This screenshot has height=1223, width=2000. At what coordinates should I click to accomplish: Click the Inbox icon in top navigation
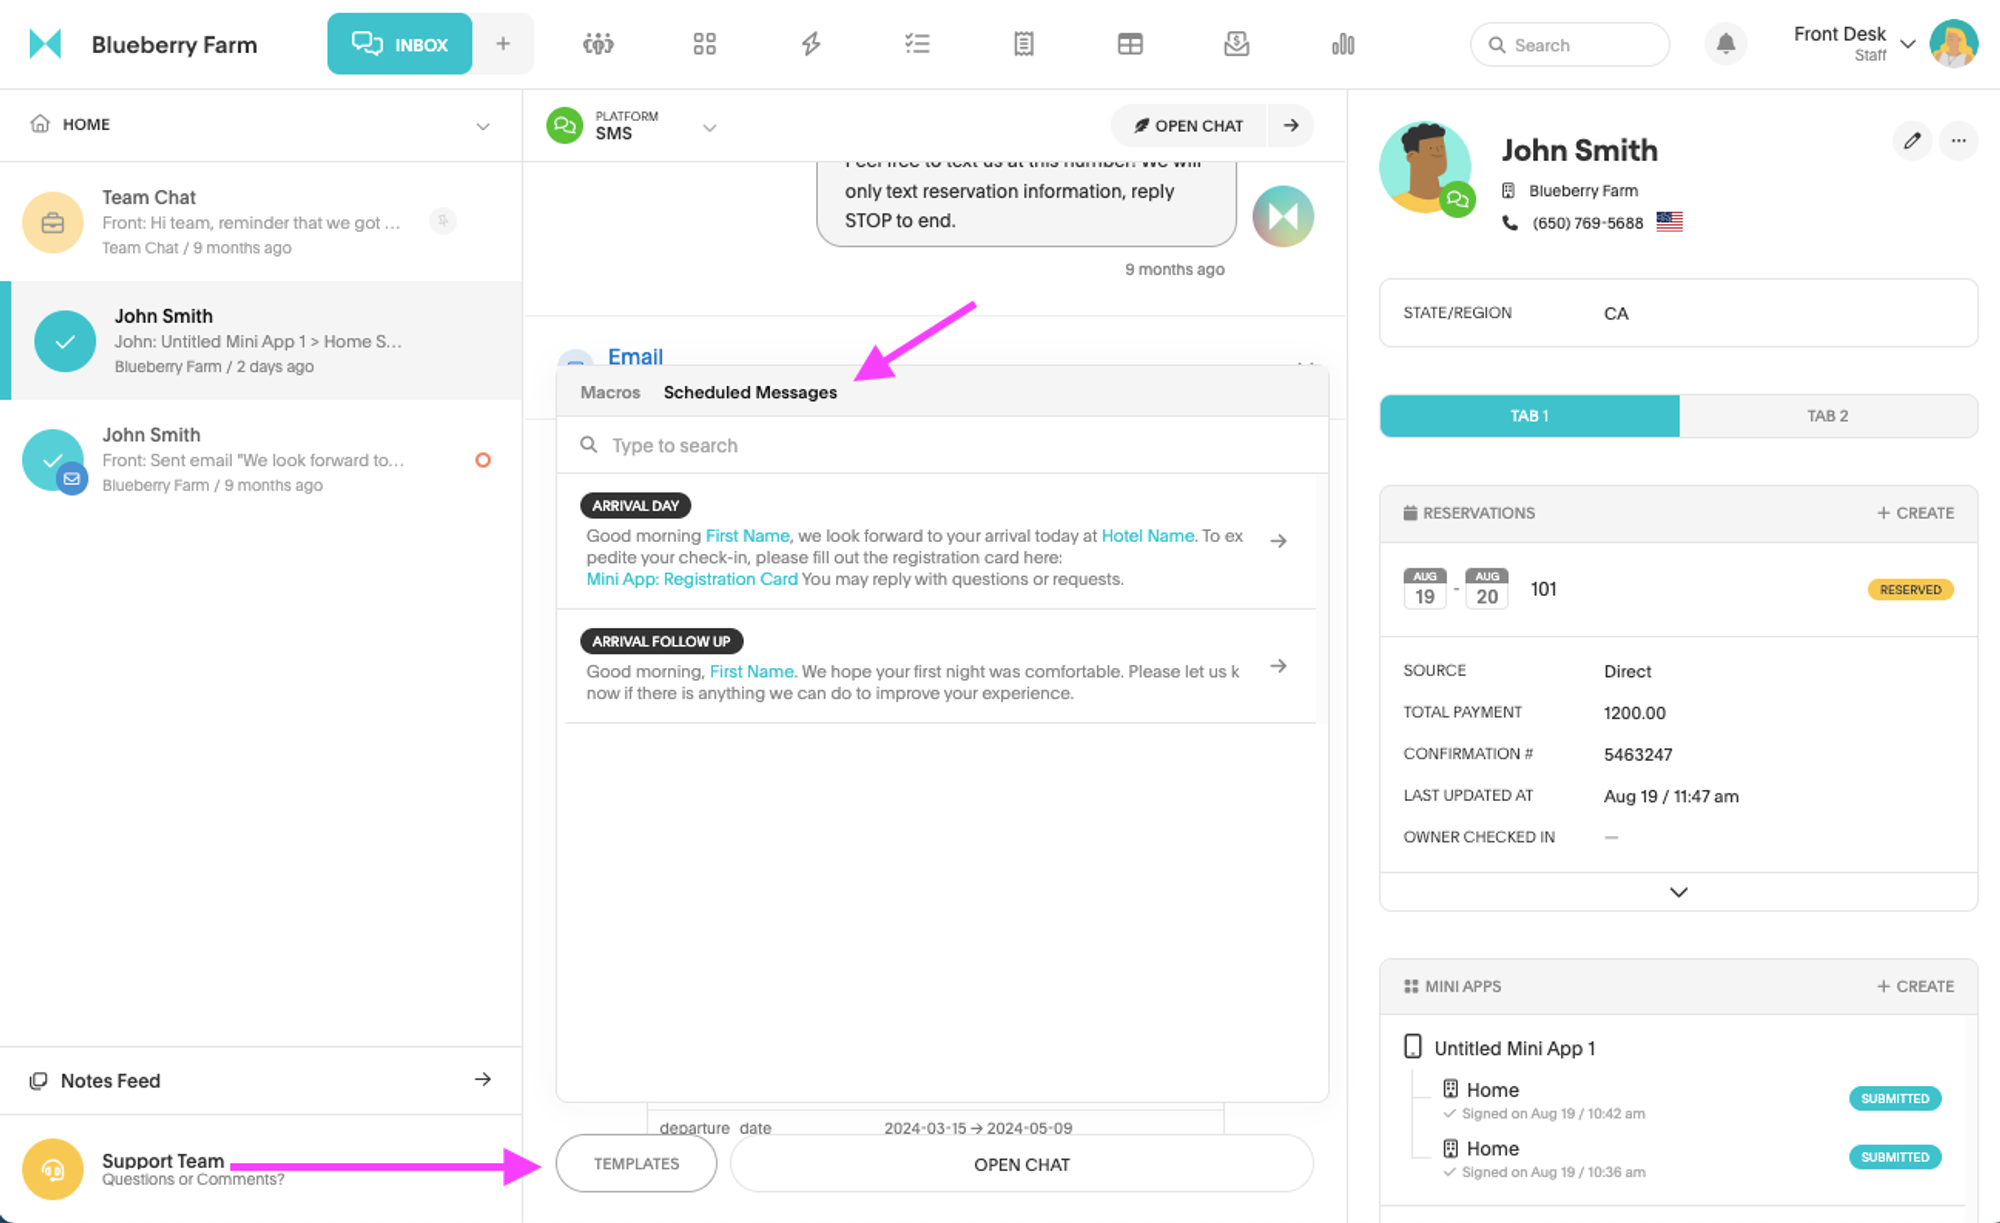(x=399, y=43)
